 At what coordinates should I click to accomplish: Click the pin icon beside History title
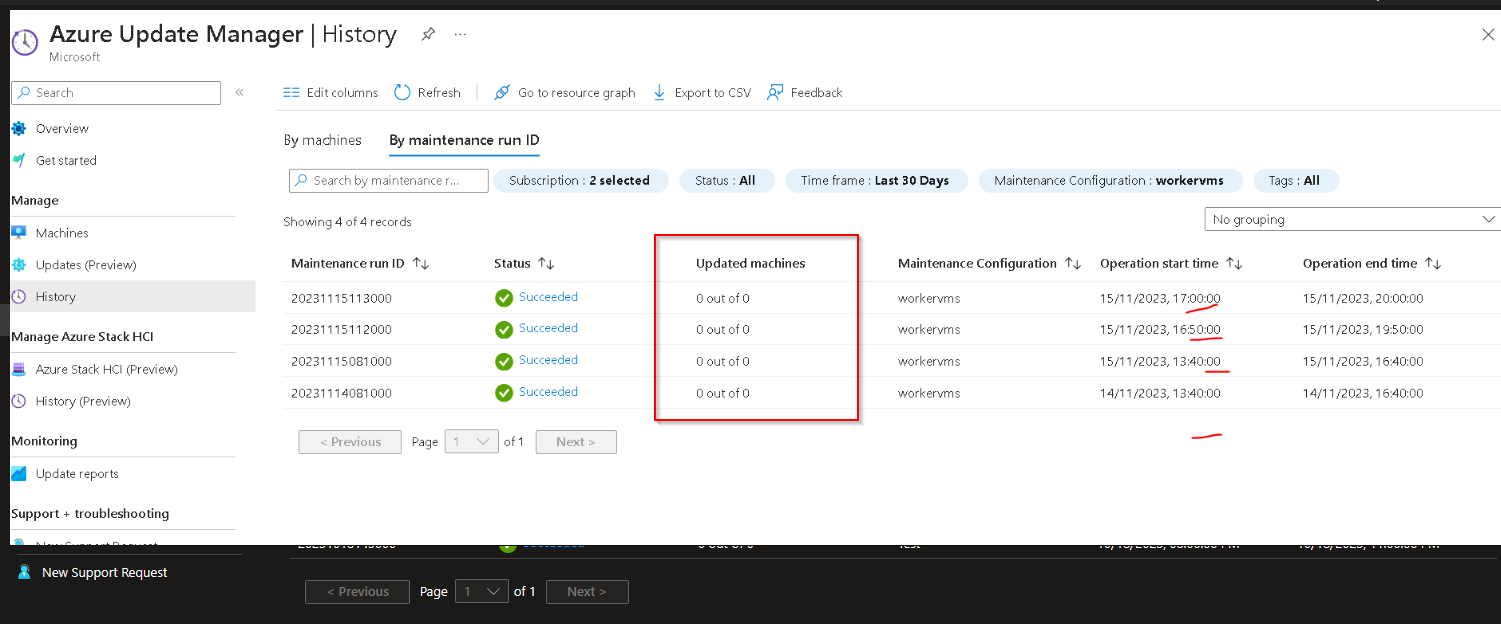click(x=428, y=34)
